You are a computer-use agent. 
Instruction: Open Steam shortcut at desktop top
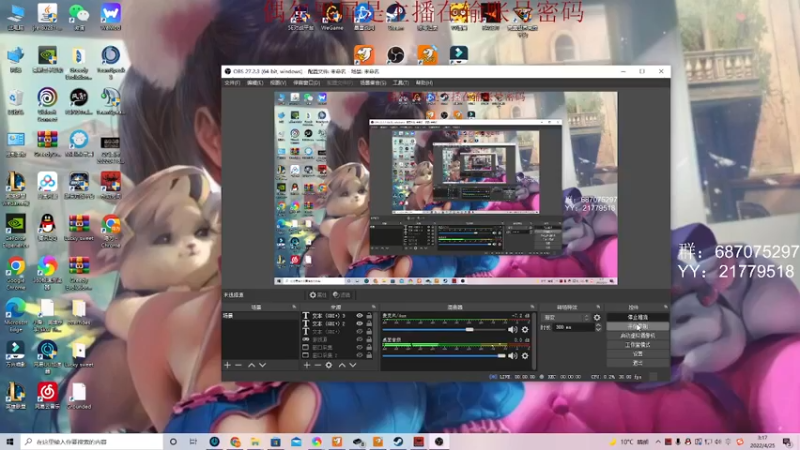pos(395,18)
